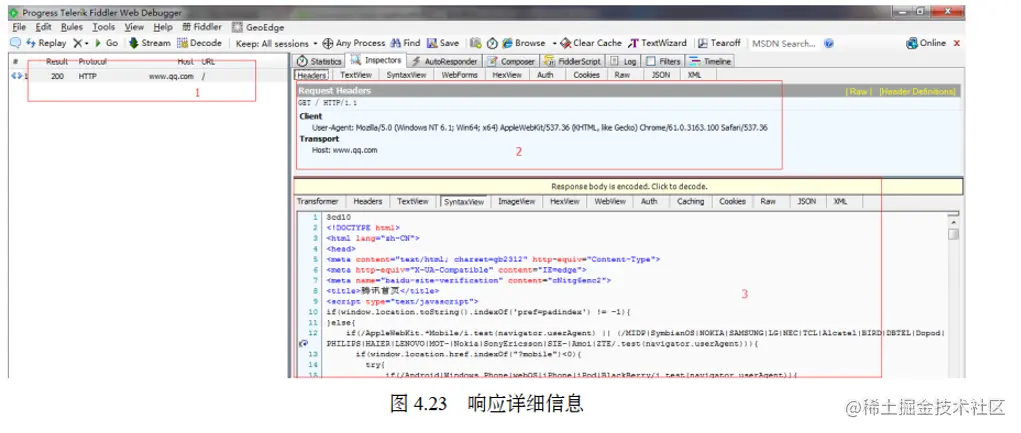Click the blue help icon beside MSDN Search

(x=829, y=44)
